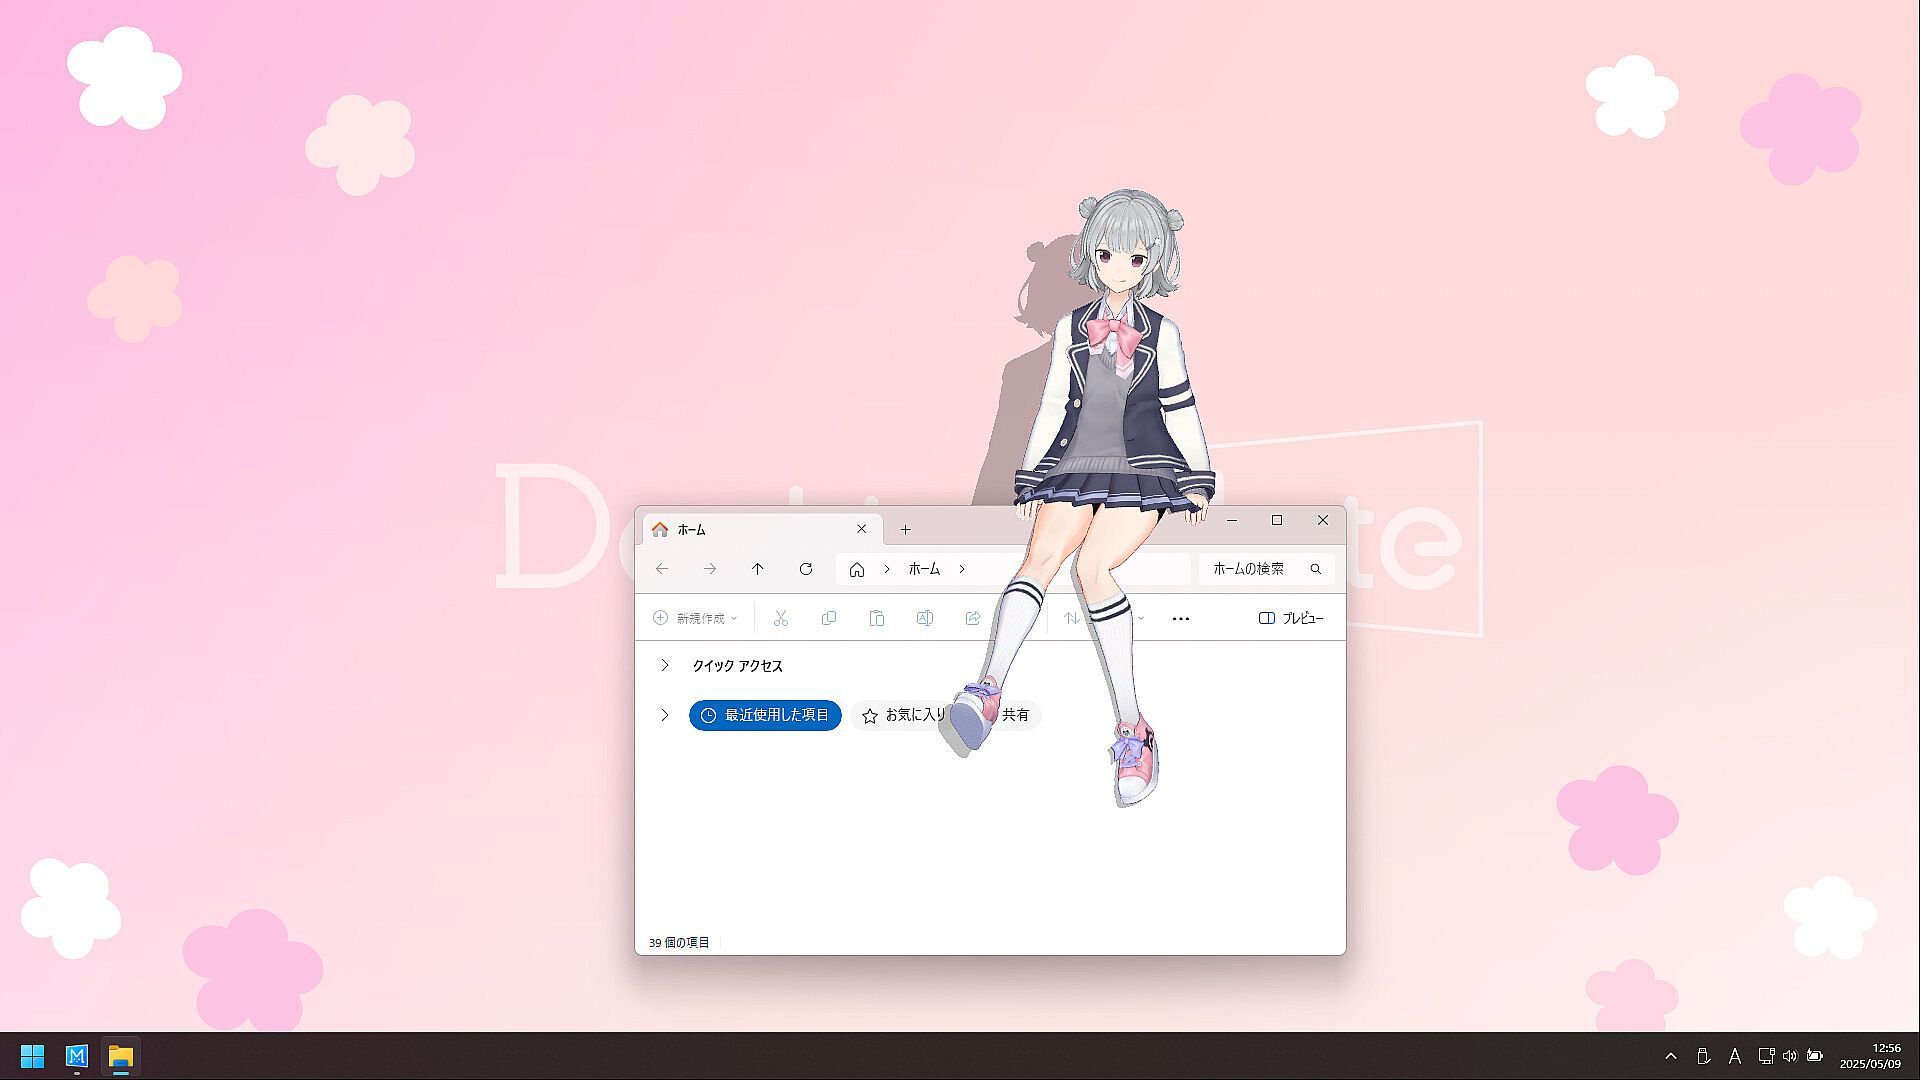Click the Cut scissors icon

[781, 618]
